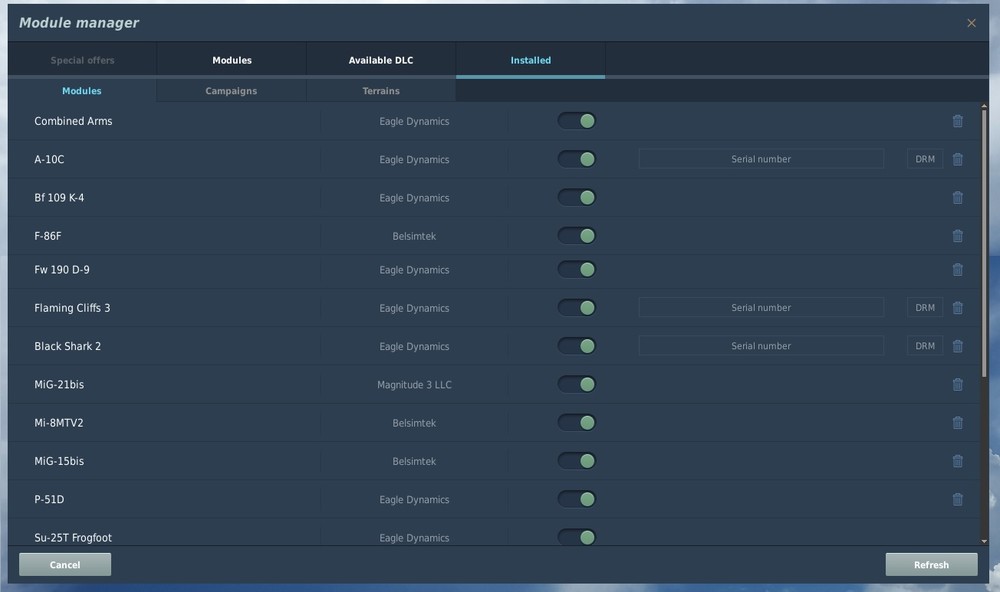
Task: Remove Bf 109 K-4 using its trash icon
Action: click(957, 198)
